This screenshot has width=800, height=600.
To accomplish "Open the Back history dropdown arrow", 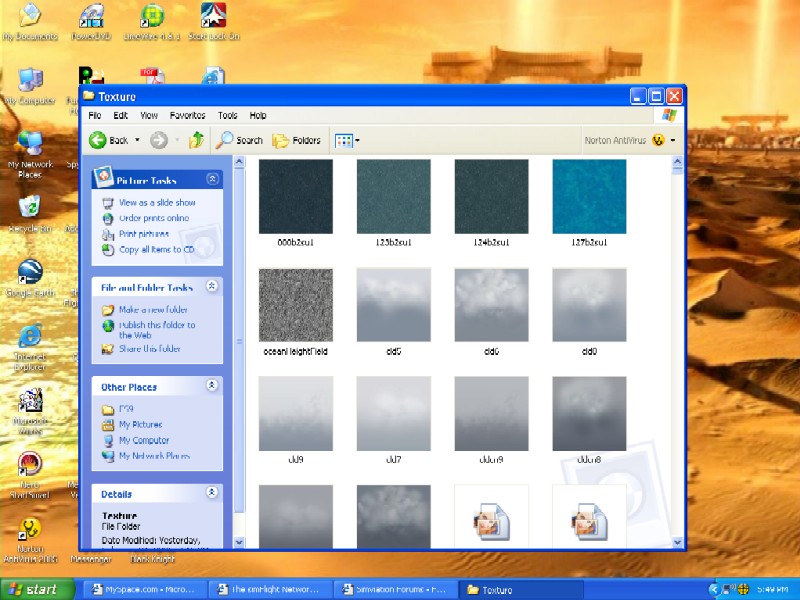I will pyautogui.click(x=137, y=140).
